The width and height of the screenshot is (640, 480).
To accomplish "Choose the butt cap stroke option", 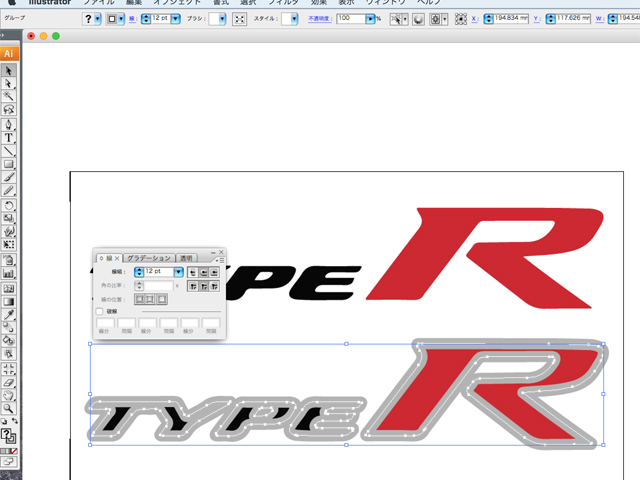I will click(193, 273).
